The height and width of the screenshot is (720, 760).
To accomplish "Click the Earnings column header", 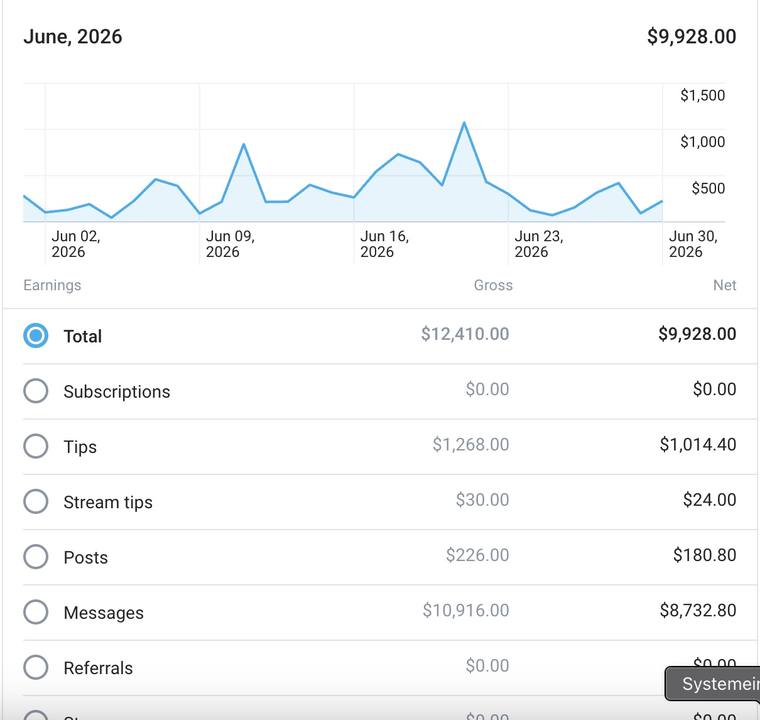I will click(x=52, y=286).
